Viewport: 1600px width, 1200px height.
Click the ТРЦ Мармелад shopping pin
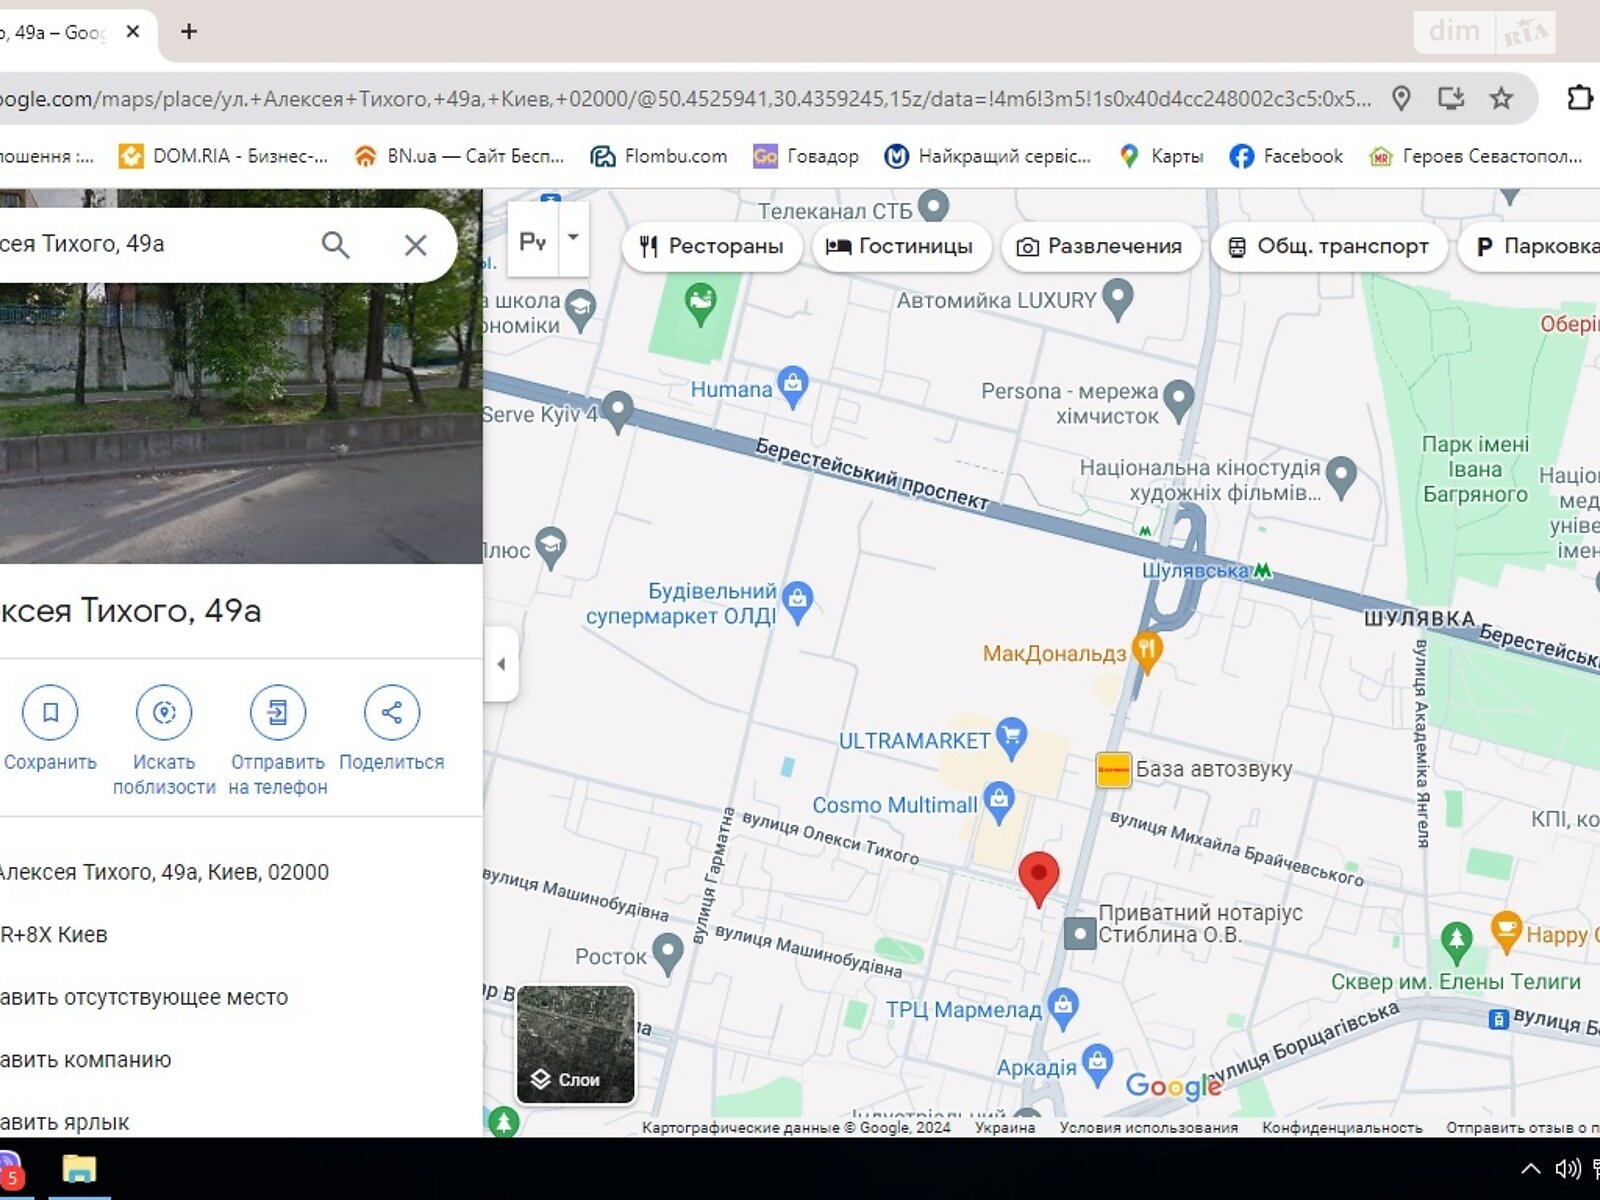1063,1007
